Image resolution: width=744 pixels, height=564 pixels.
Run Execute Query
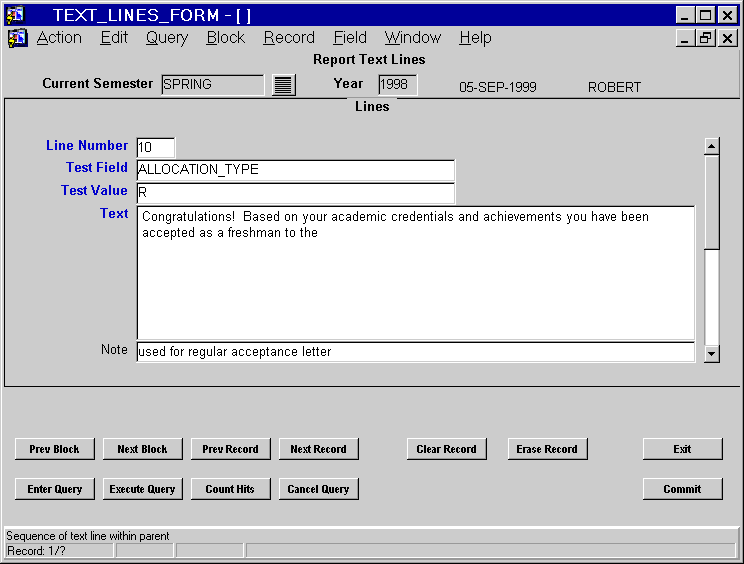pyautogui.click(x=142, y=489)
